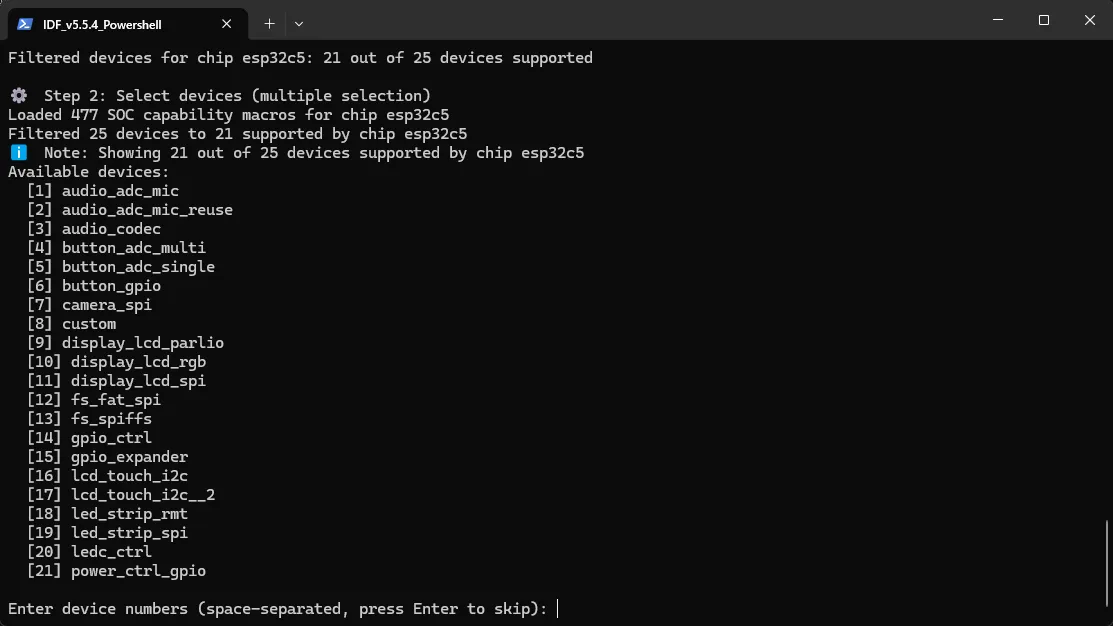Click the led_strip_rmt entry text

click(x=129, y=514)
